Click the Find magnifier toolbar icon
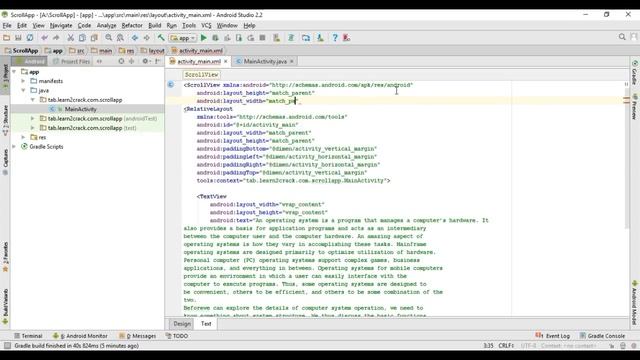The width and height of the screenshot is (640, 360). pos(109,38)
